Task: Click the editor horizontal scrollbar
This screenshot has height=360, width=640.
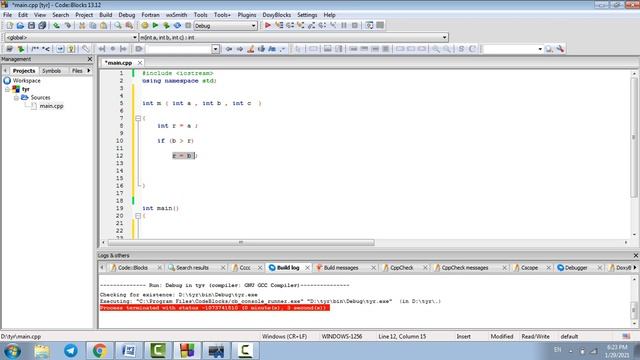Action: click(241, 242)
